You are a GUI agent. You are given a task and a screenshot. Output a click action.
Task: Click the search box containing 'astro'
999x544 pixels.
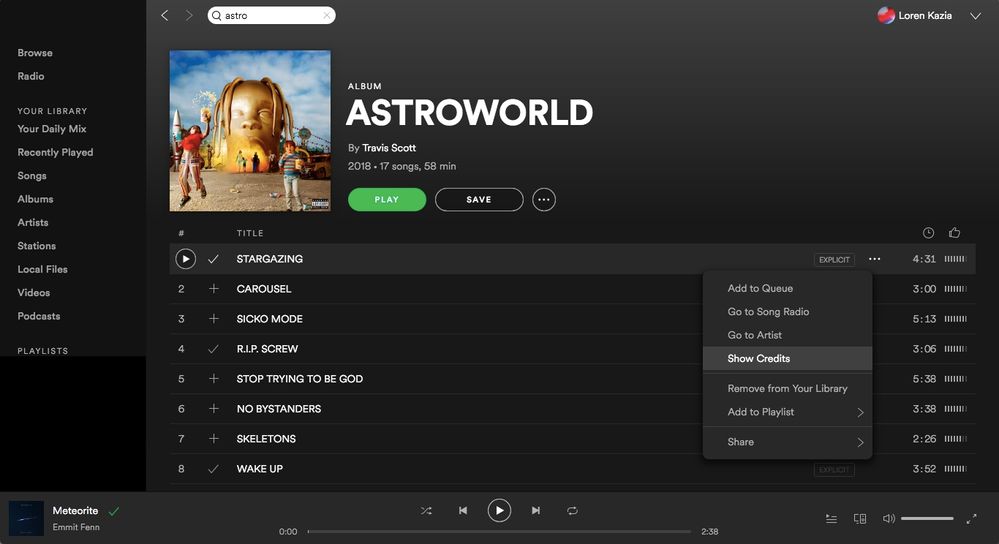point(271,15)
